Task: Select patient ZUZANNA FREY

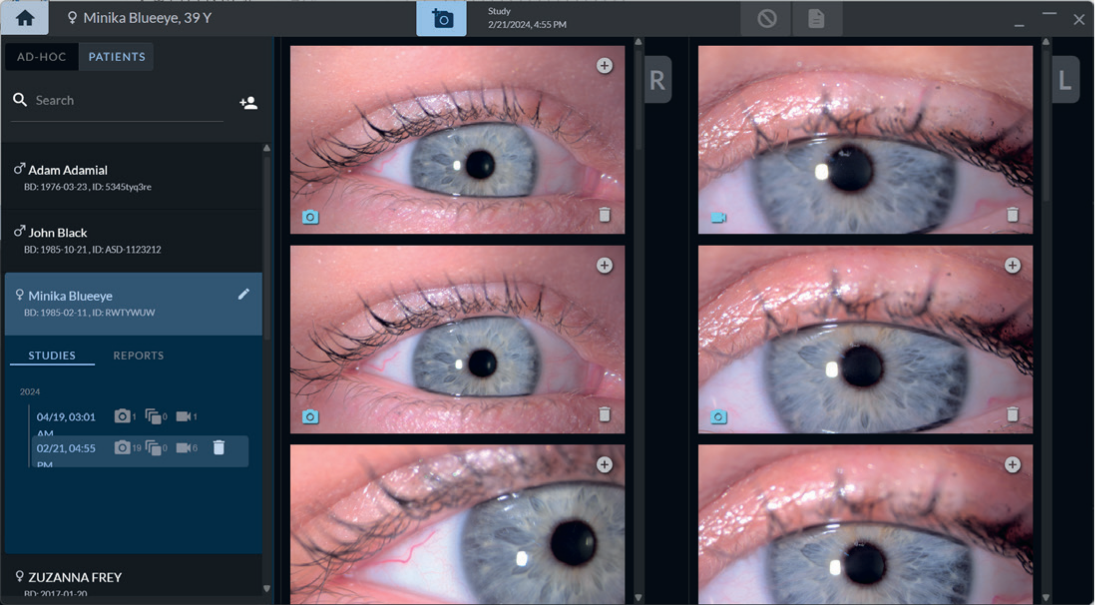Action: (133, 579)
